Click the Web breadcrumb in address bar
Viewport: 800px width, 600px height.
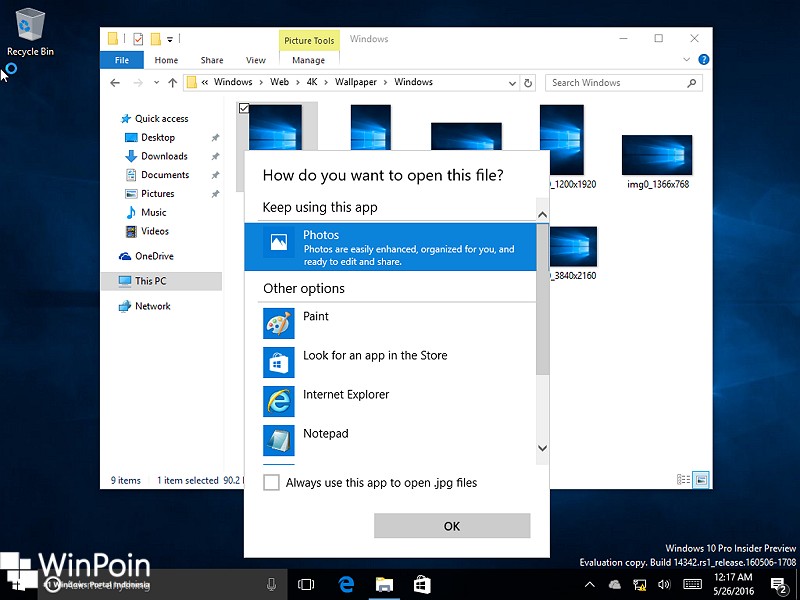[x=280, y=82]
